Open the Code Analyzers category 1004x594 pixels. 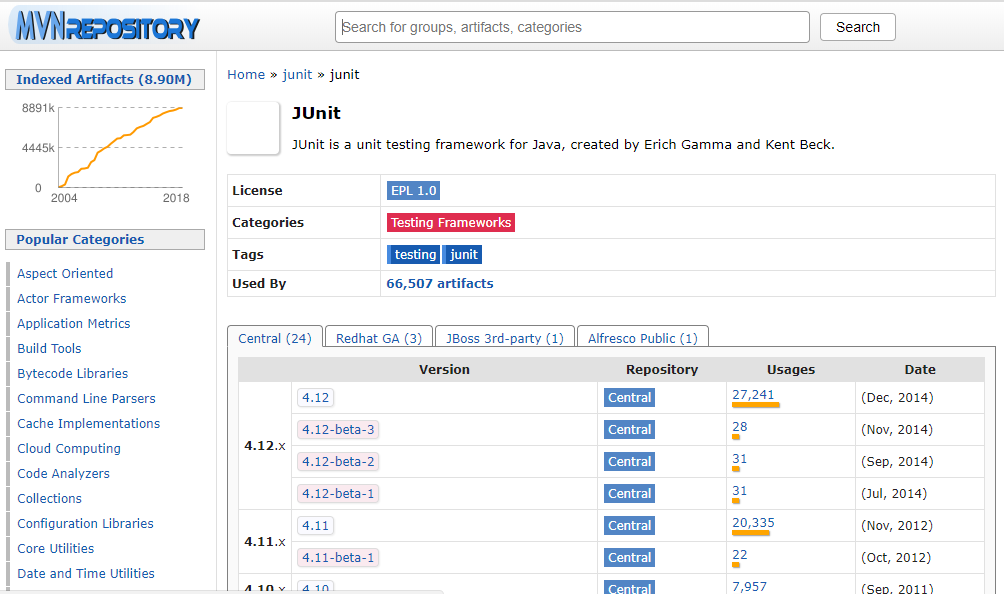click(63, 473)
